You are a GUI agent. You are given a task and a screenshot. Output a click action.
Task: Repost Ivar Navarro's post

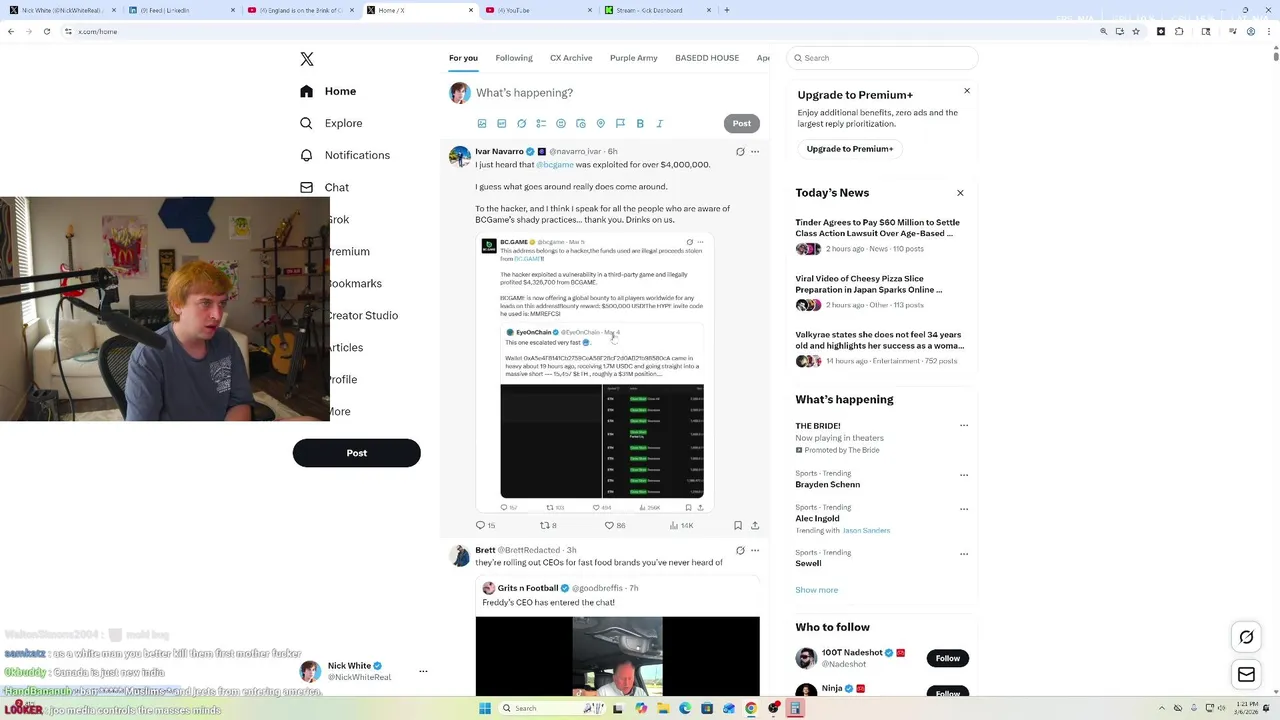(x=548, y=525)
